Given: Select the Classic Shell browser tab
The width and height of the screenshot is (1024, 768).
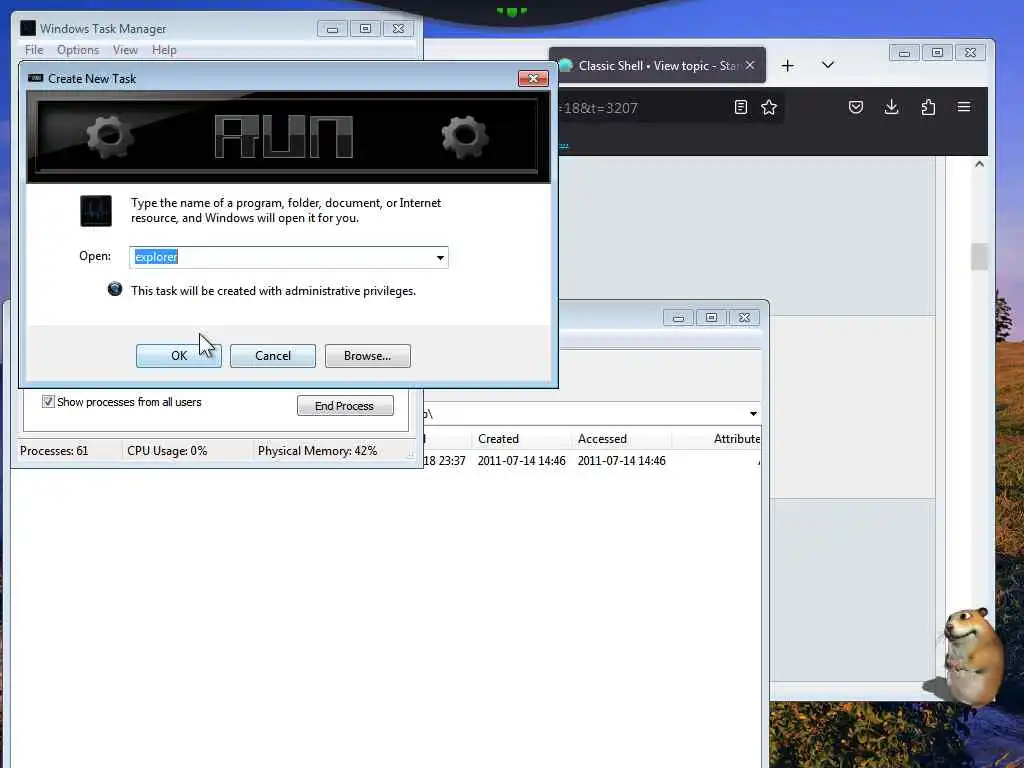Looking at the screenshot, I should [656, 65].
